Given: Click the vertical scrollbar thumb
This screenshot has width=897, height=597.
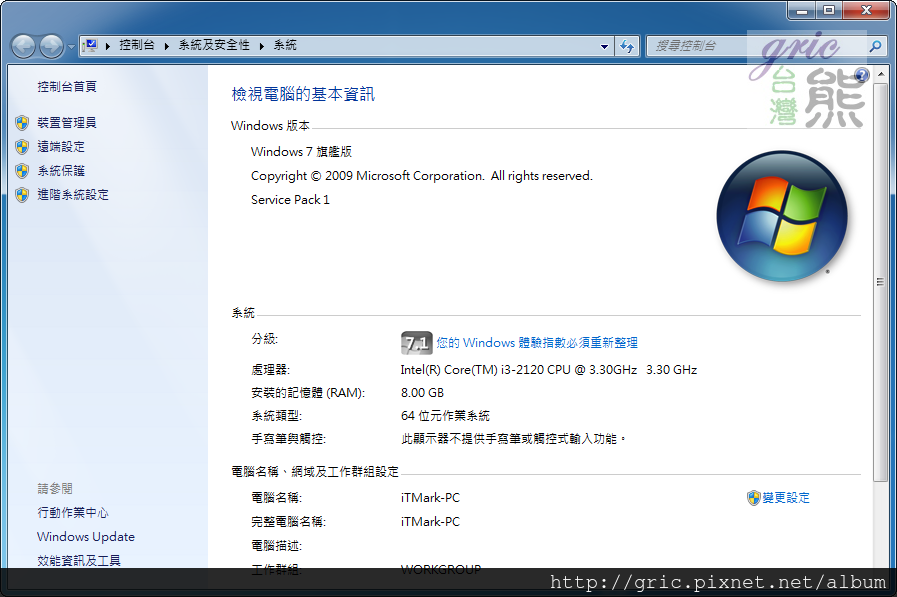Looking at the screenshot, I should [x=880, y=282].
